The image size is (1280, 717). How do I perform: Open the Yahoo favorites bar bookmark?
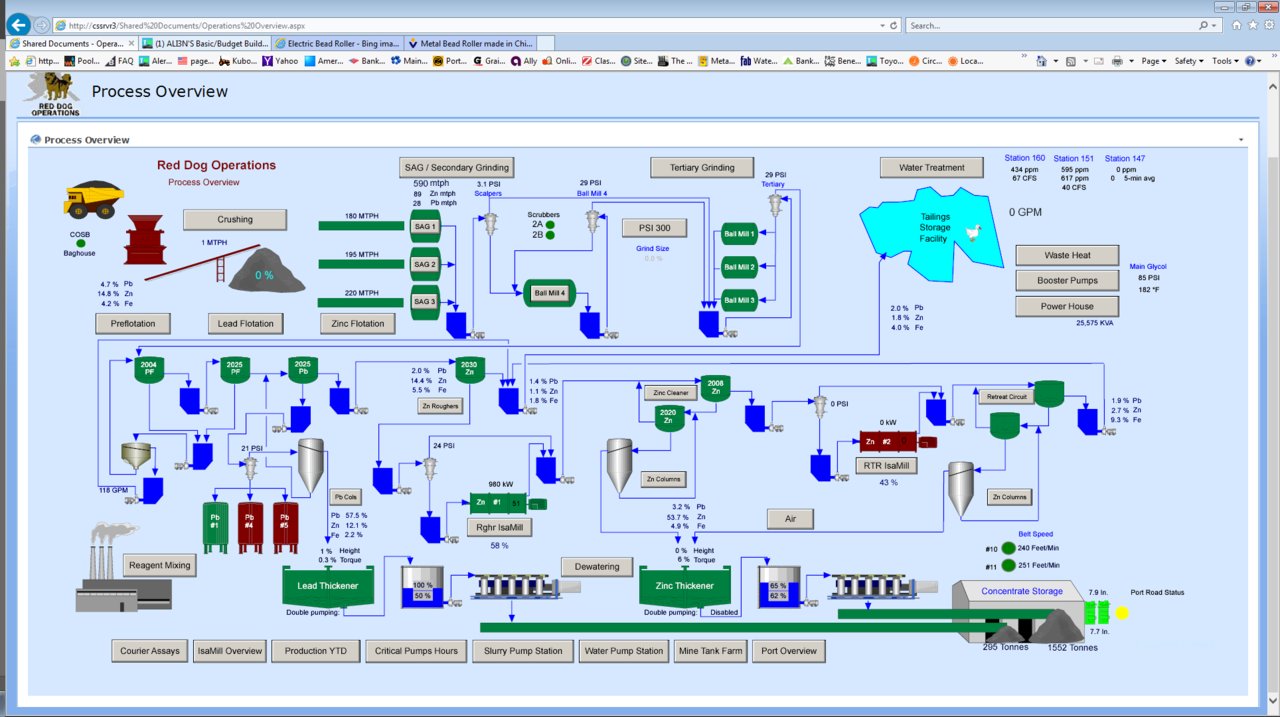280,61
